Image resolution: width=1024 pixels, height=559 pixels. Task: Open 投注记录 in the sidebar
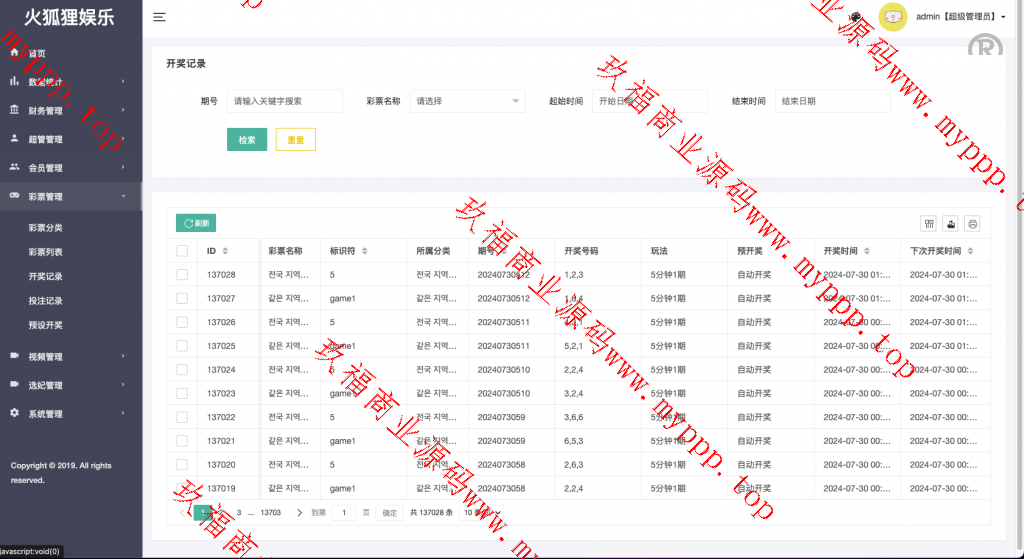click(46, 301)
